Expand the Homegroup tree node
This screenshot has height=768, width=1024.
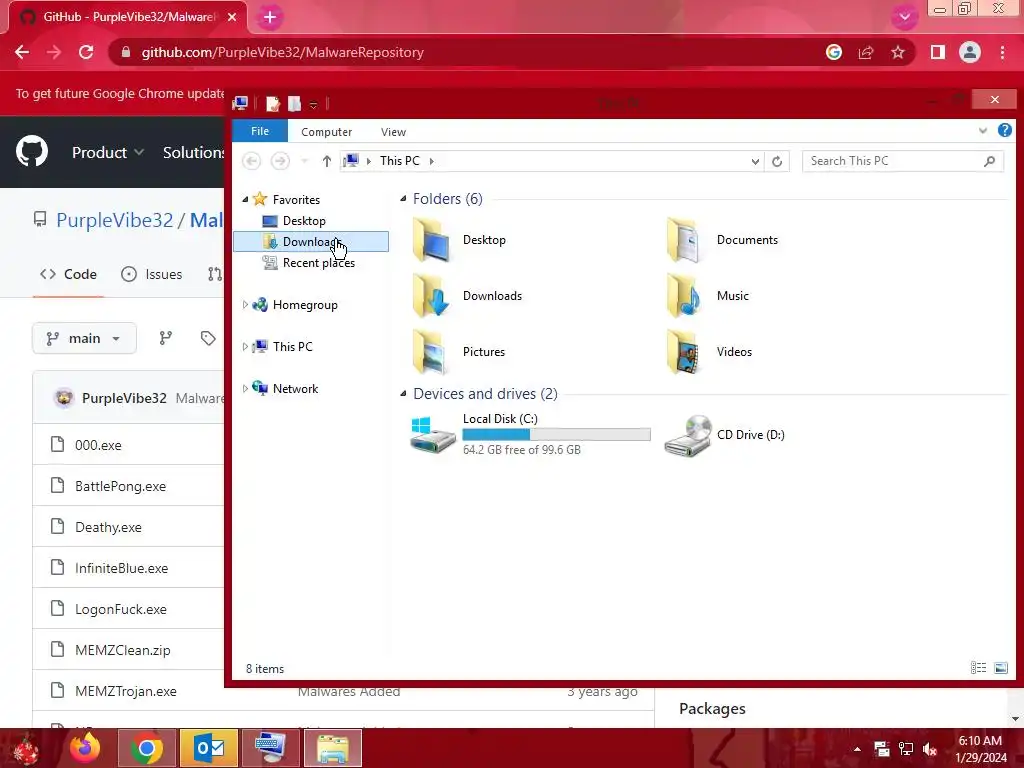[245, 304]
